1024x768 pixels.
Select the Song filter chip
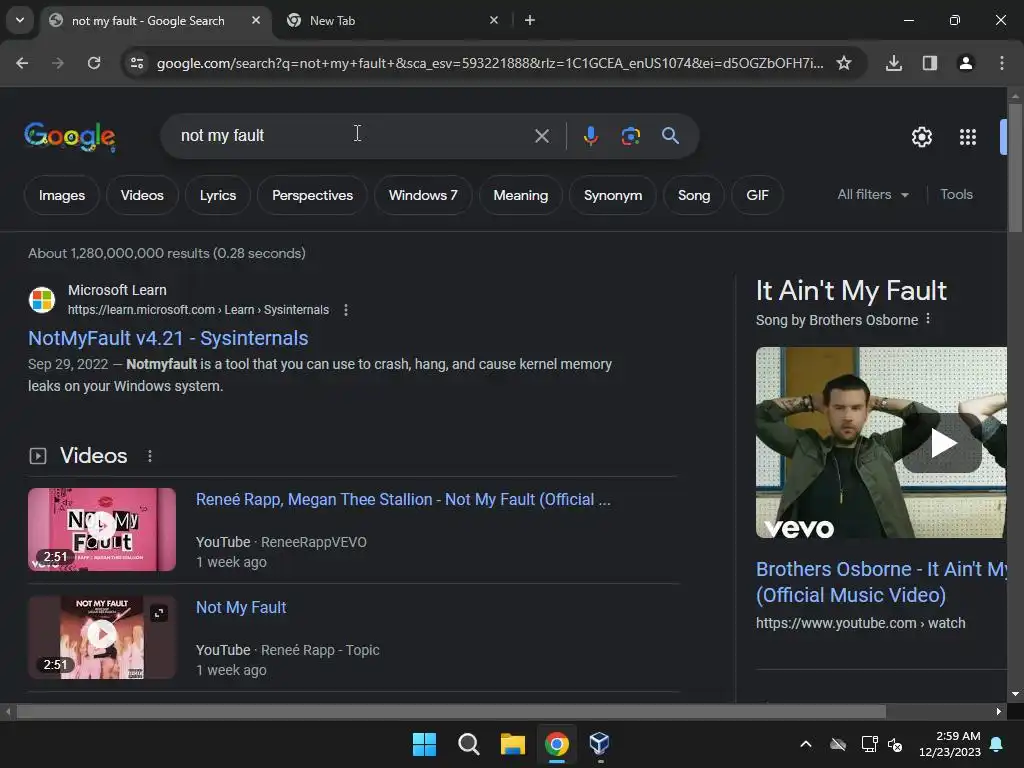point(694,195)
